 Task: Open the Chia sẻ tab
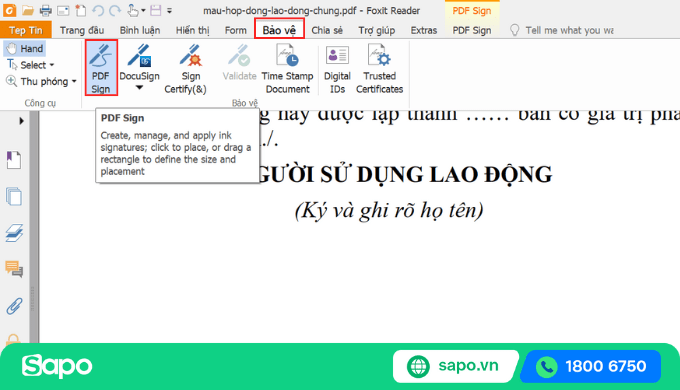pyautogui.click(x=327, y=30)
